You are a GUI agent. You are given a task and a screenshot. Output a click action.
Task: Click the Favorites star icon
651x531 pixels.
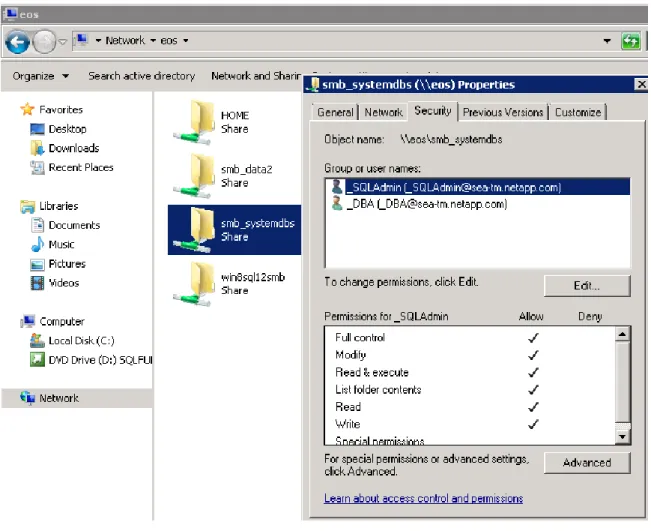[27, 109]
